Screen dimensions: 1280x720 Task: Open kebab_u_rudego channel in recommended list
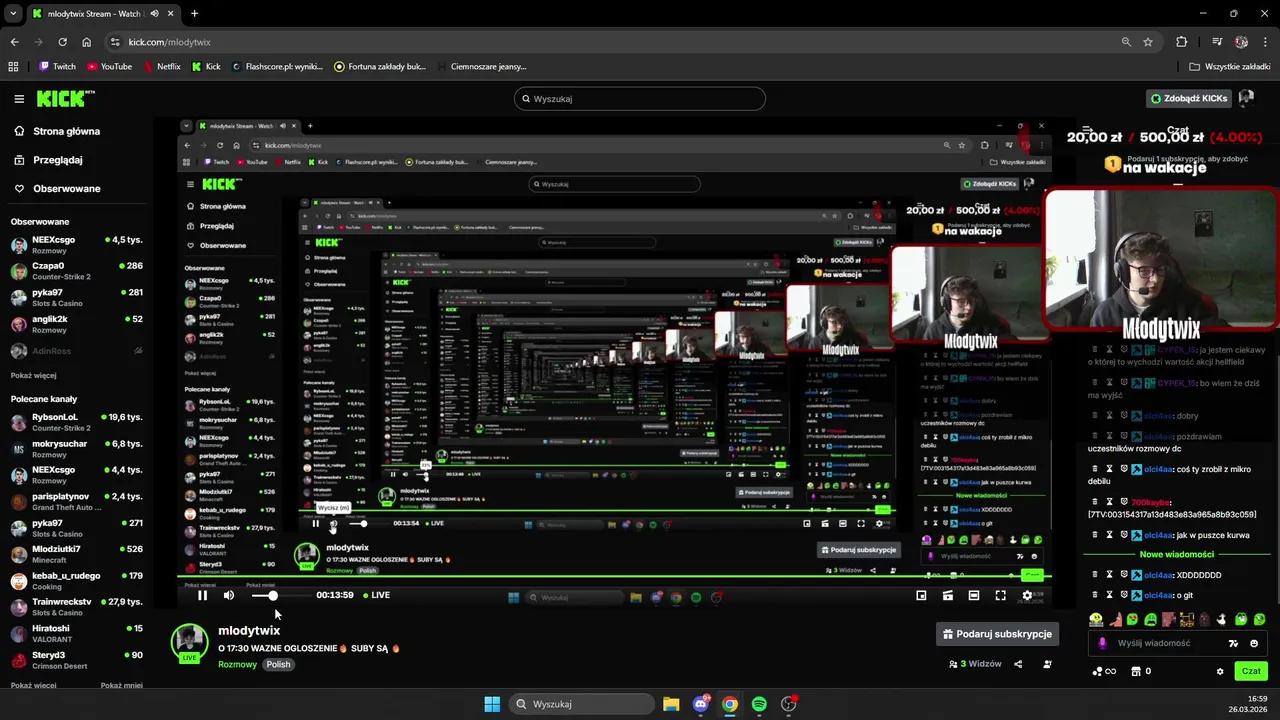(77, 581)
